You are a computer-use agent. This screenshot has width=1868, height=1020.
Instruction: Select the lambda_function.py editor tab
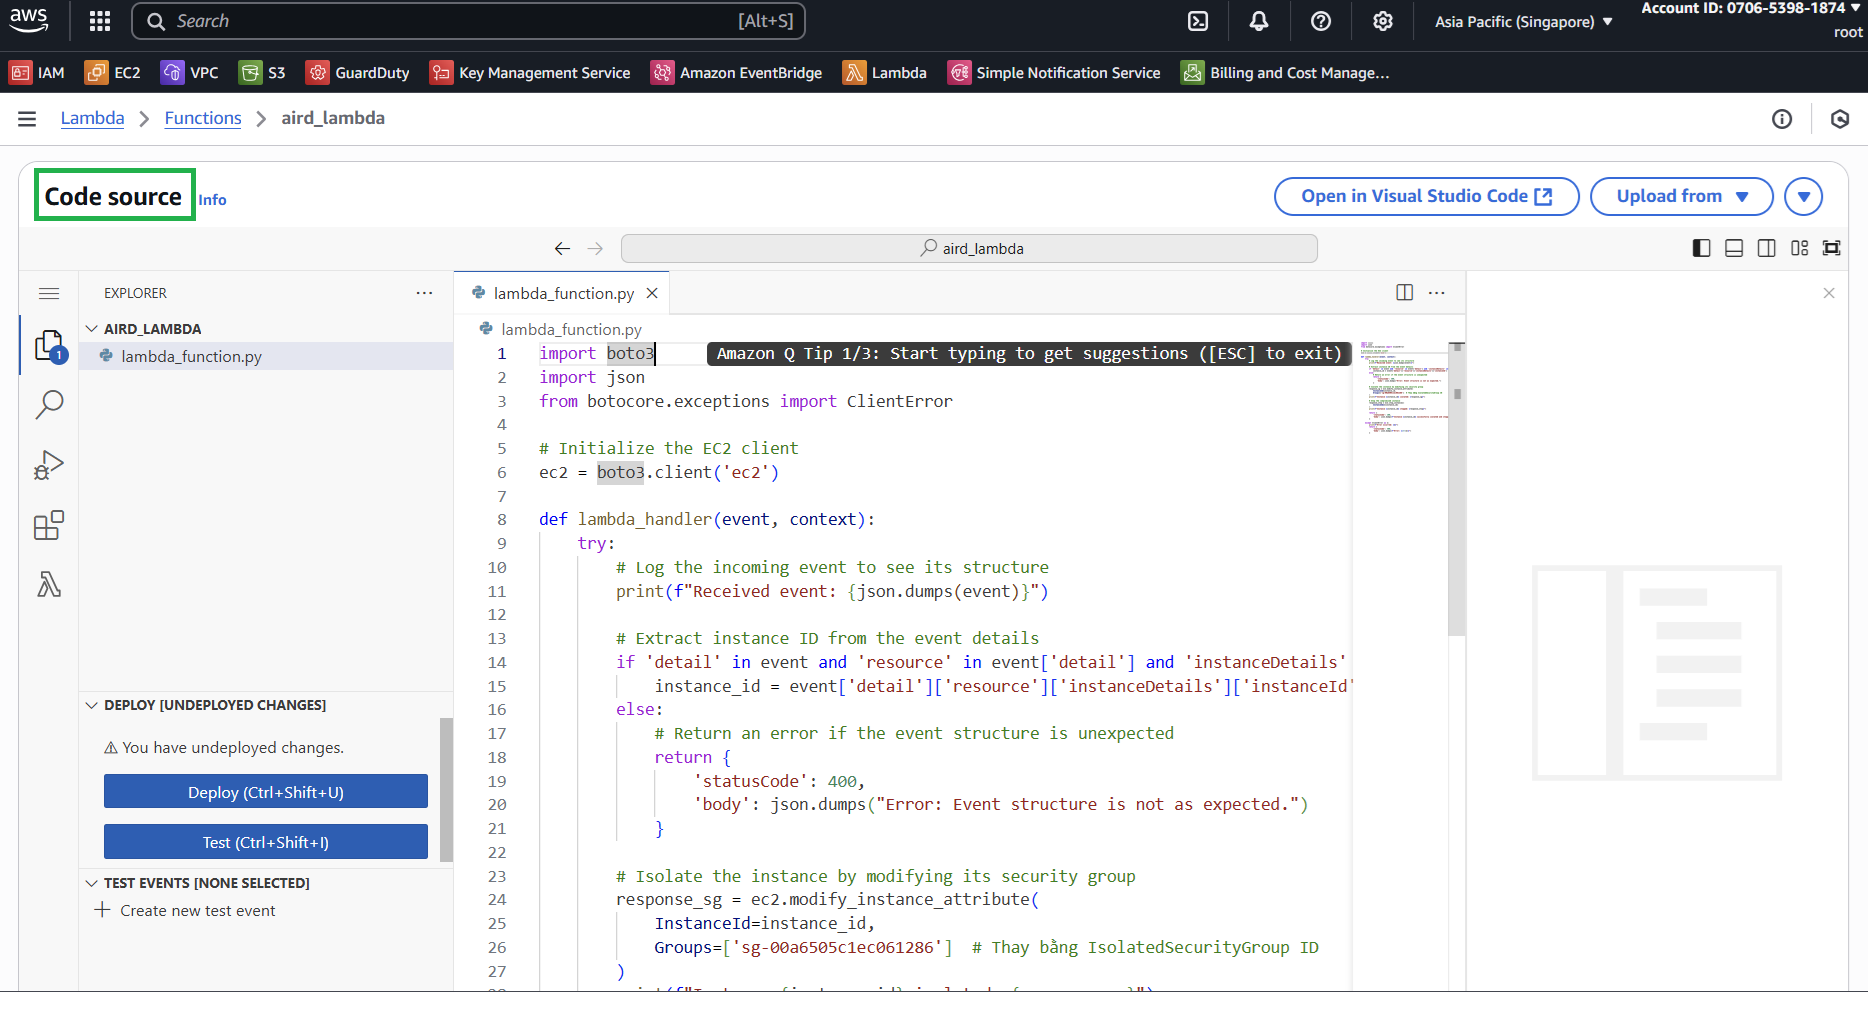coord(563,293)
